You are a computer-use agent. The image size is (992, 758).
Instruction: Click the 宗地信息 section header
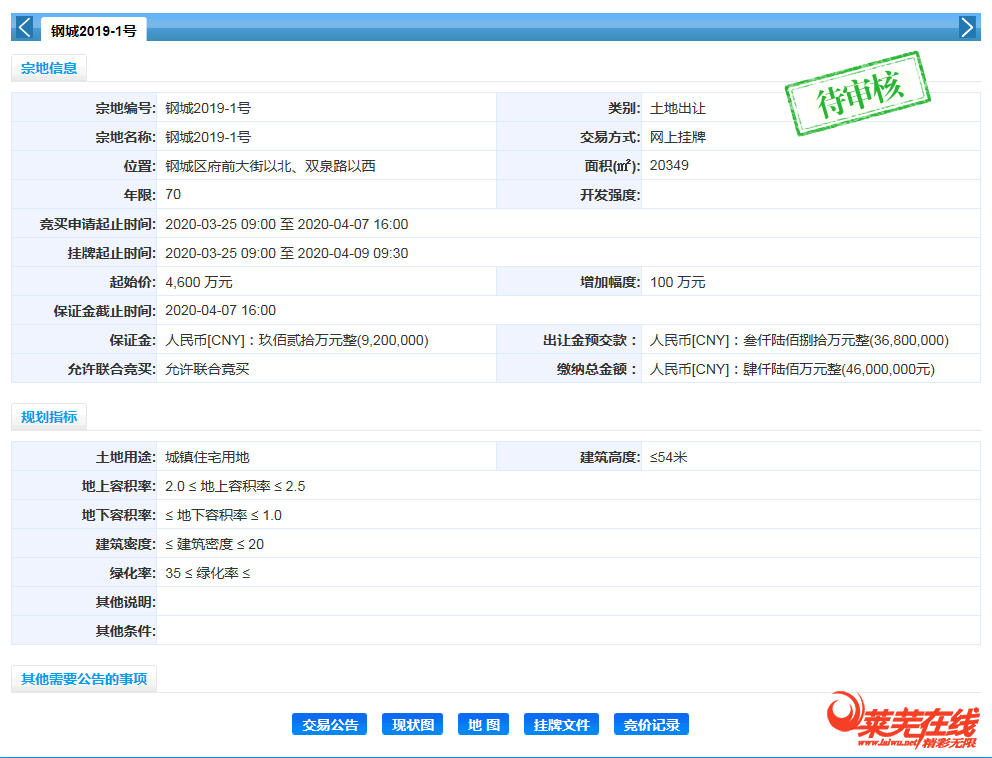pyautogui.click(x=49, y=67)
